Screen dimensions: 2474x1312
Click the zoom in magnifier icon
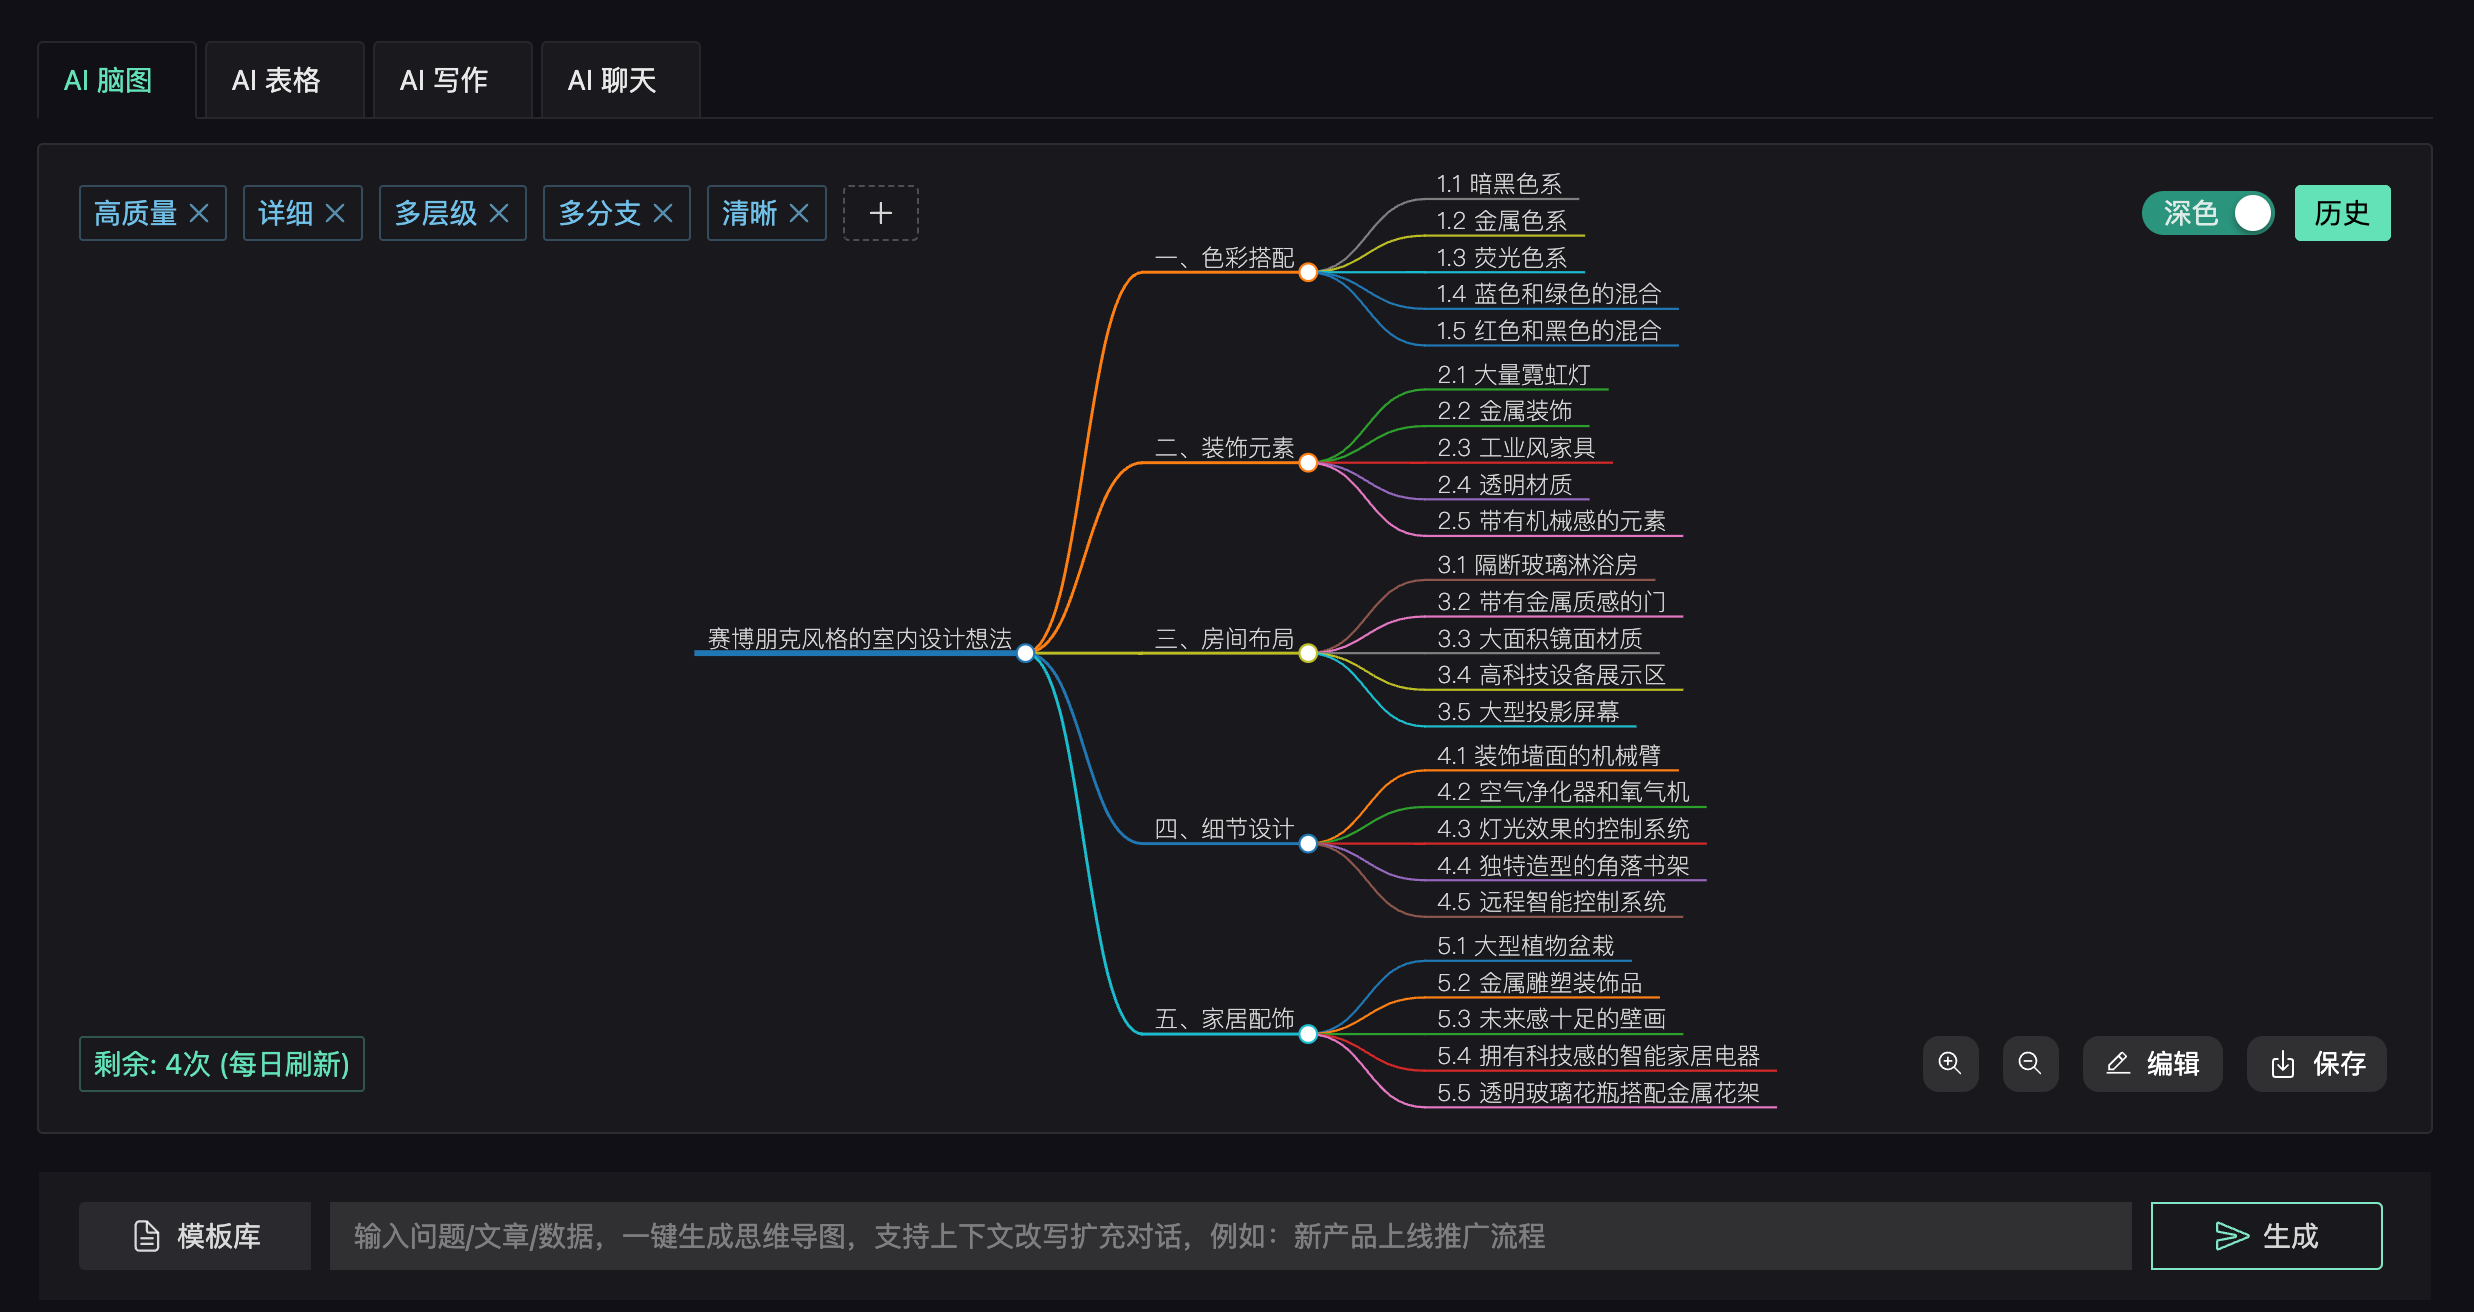pos(1950,1063)
